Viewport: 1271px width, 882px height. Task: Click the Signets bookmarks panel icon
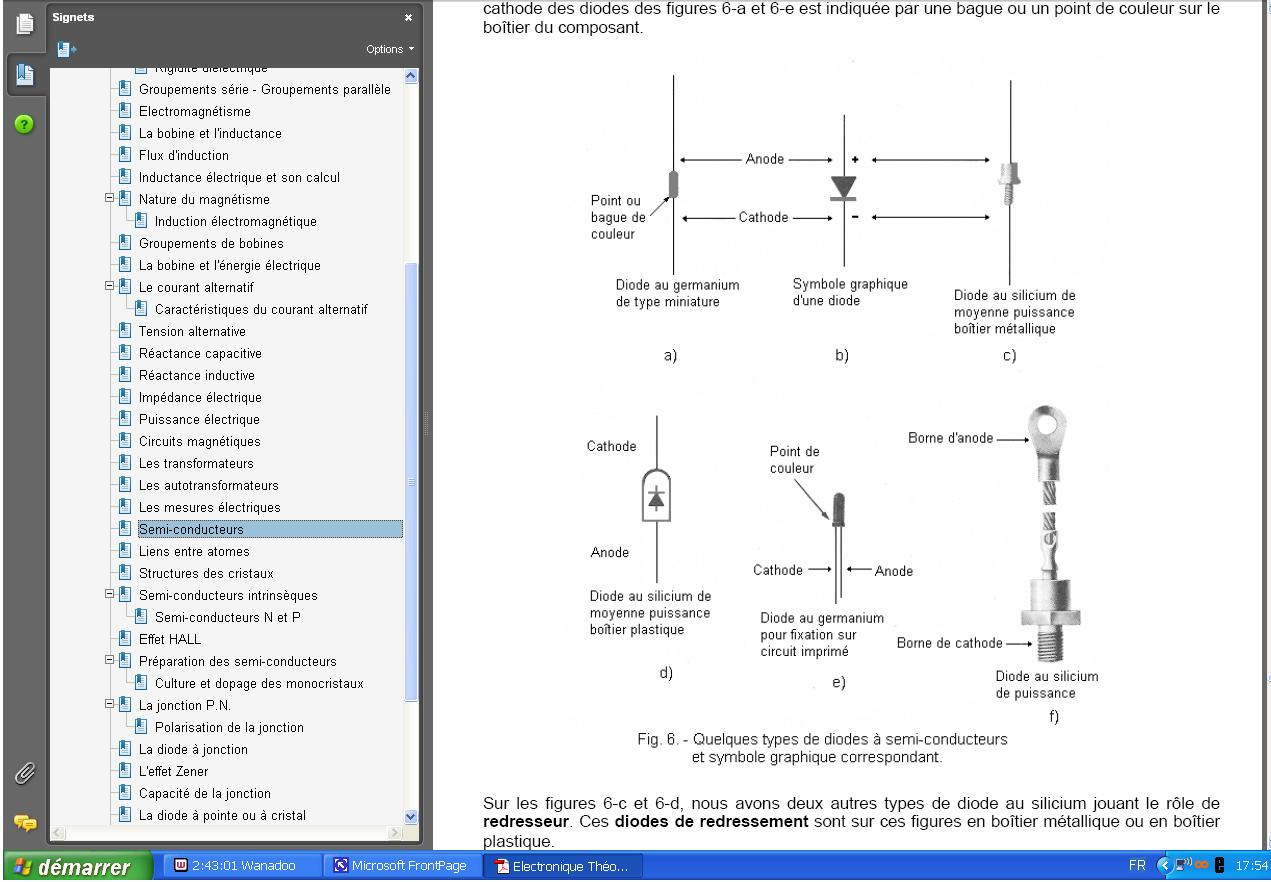tap(26, 73)
